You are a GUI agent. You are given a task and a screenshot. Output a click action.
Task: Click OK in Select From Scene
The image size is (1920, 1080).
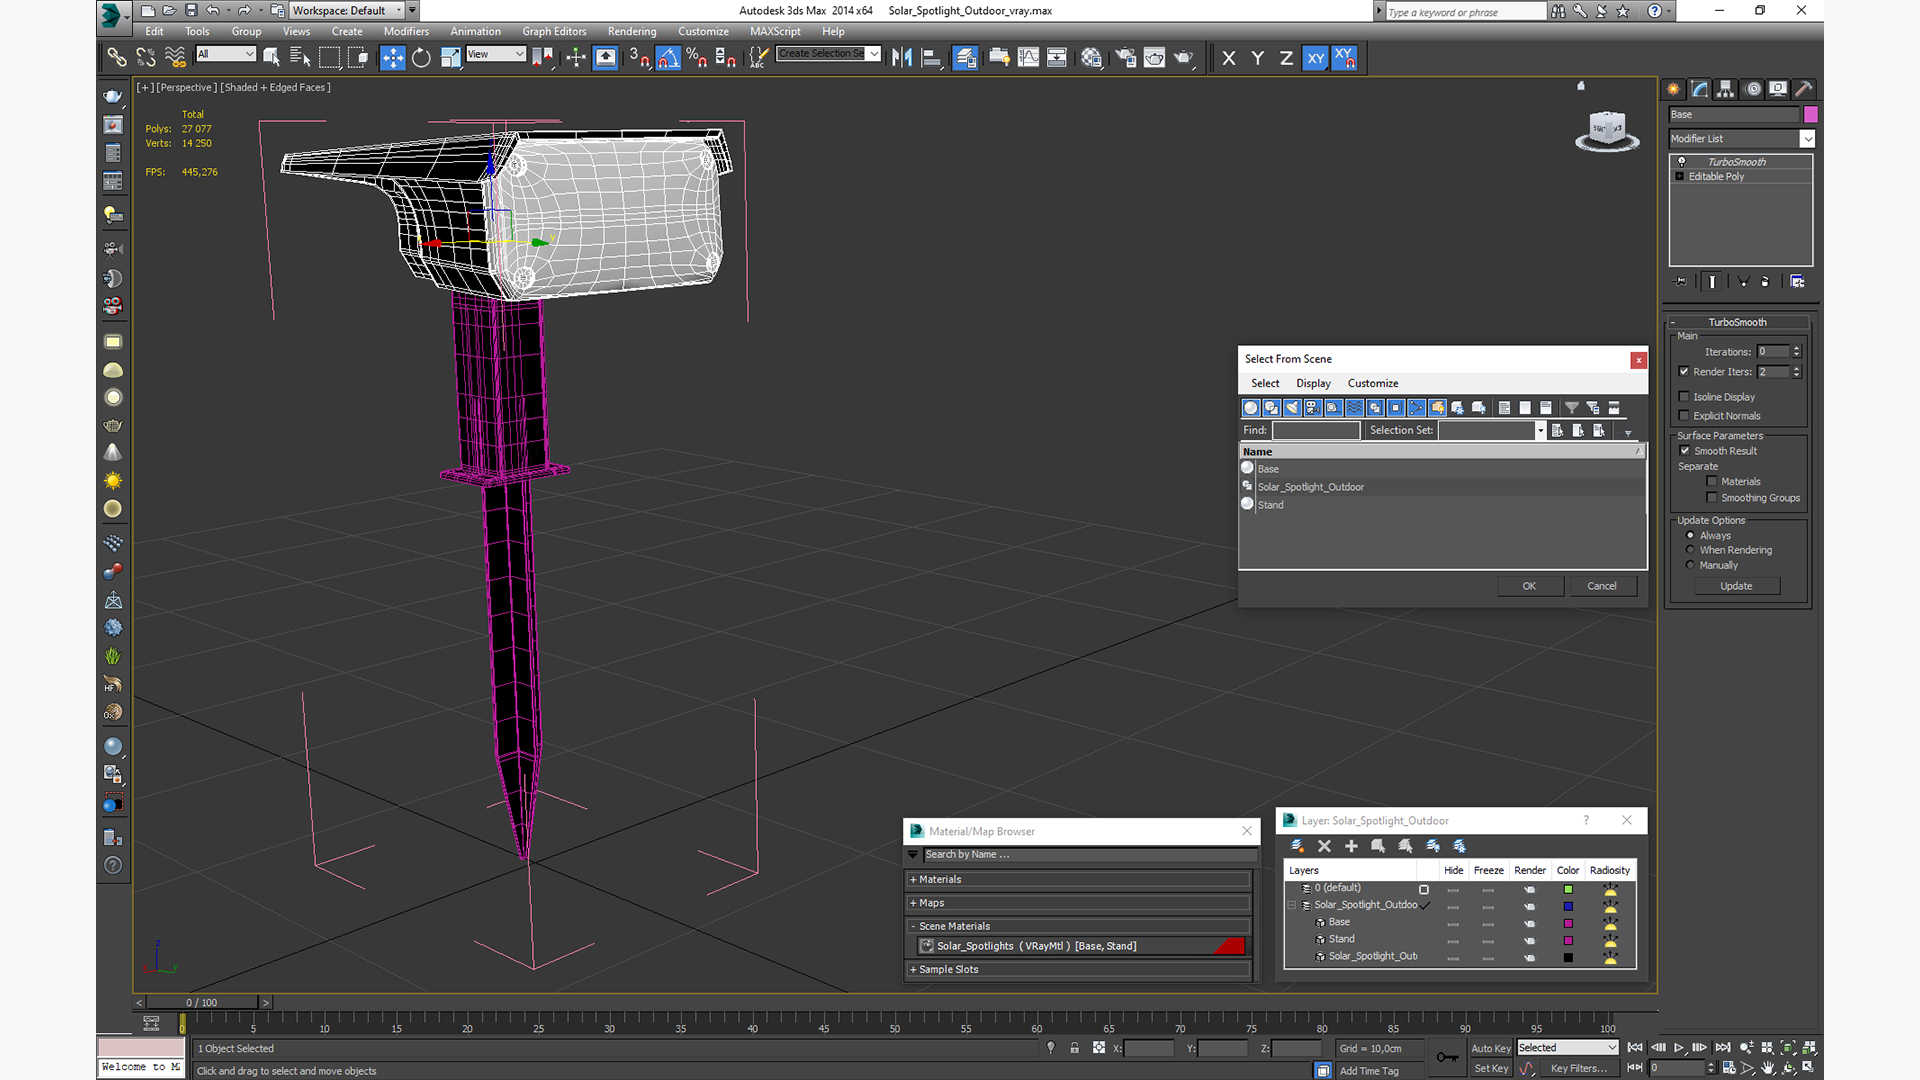tap(1529, 587)
